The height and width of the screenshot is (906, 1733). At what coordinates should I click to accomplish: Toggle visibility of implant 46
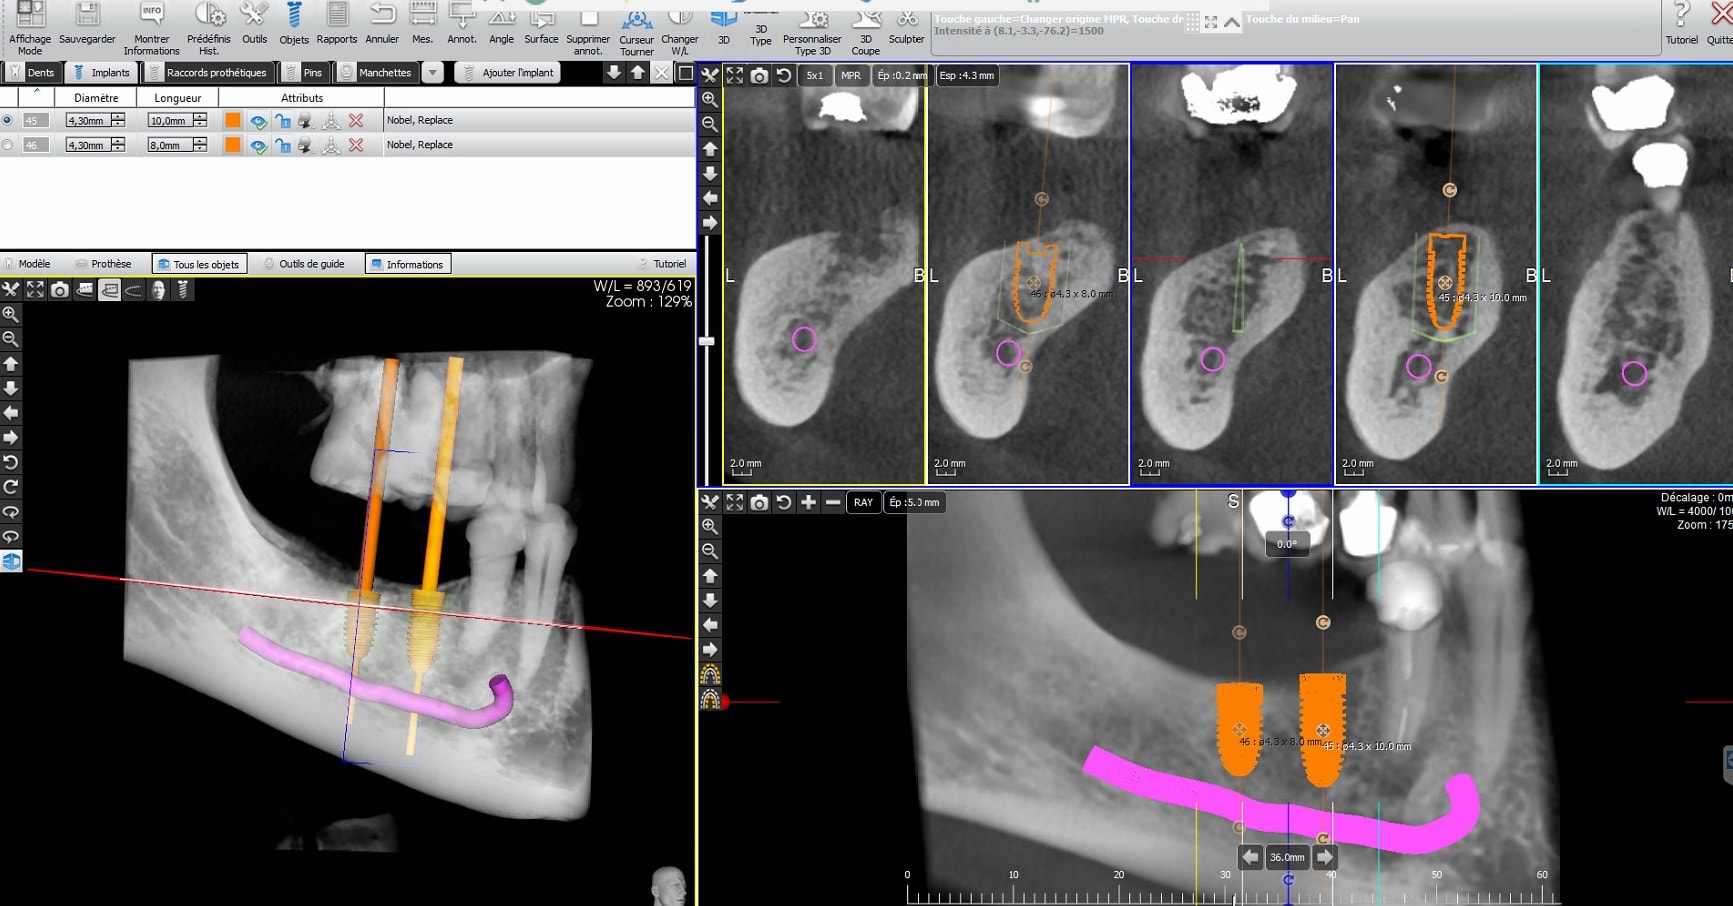(x=259, y=146)
